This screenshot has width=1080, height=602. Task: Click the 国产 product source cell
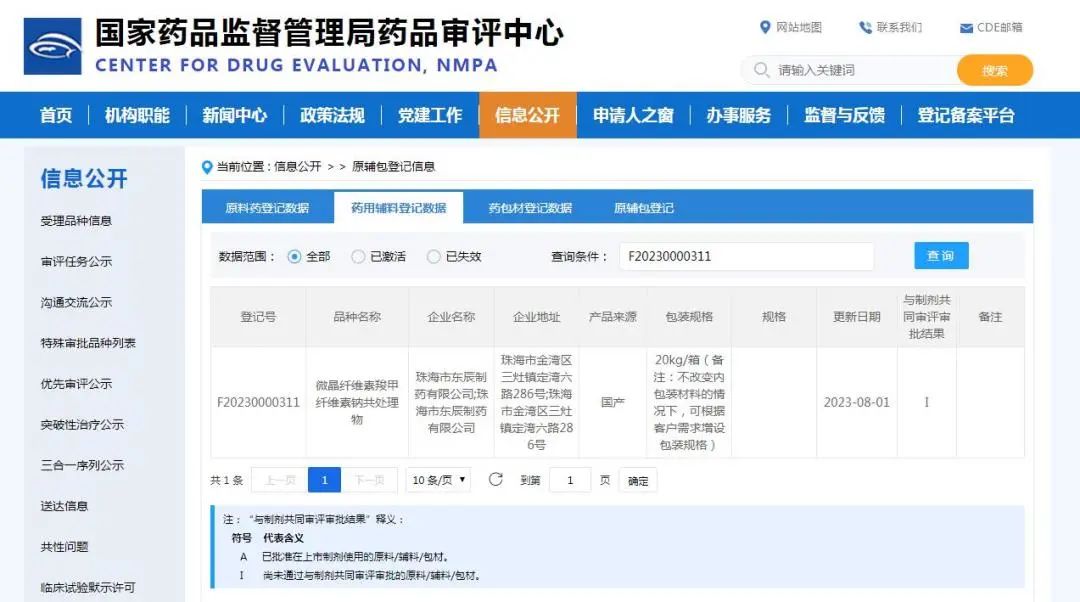(612, 402)
